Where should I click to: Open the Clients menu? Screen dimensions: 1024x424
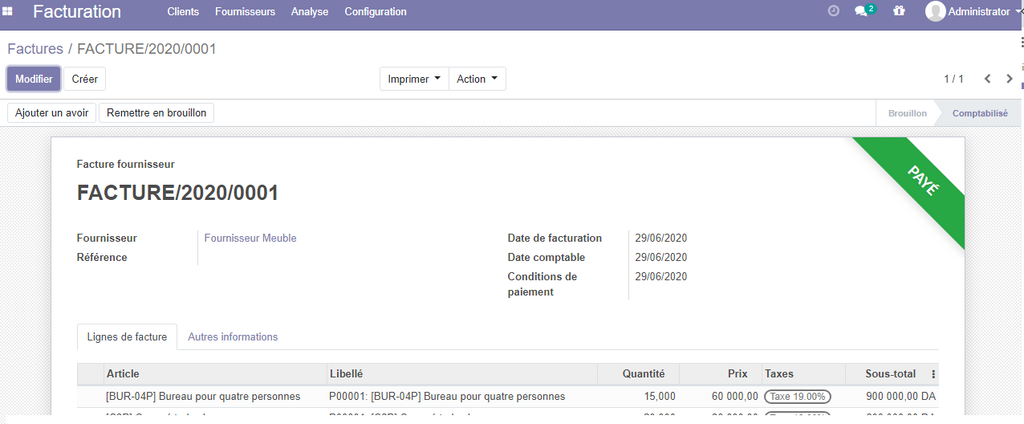tap(183, 12)
